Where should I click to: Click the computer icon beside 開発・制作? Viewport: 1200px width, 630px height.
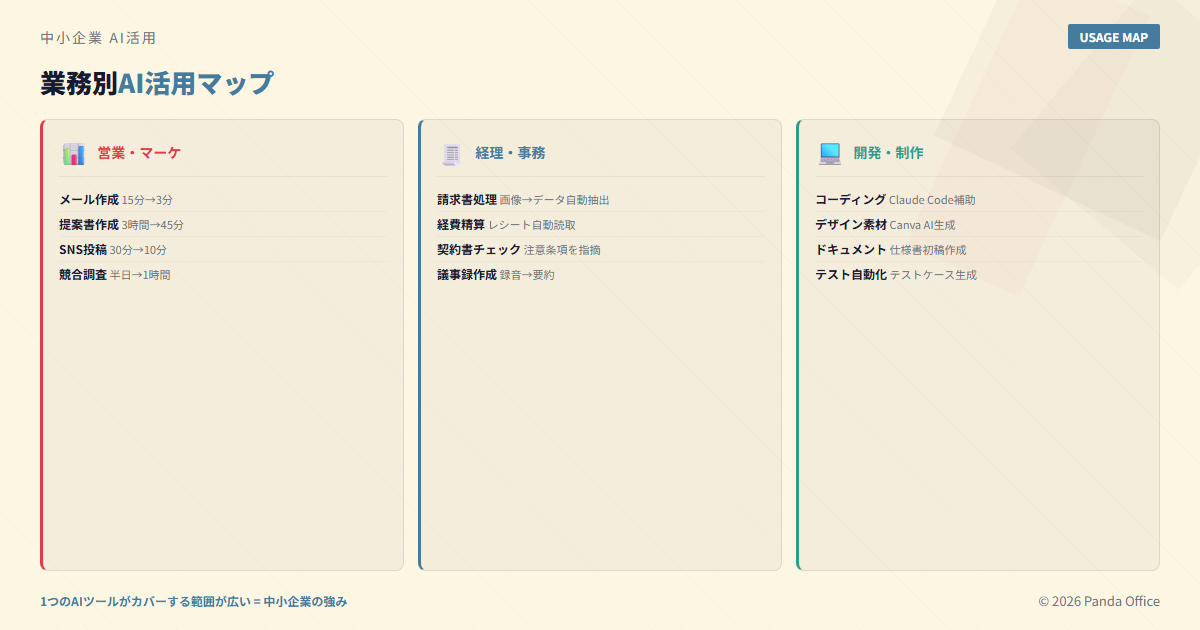(x=830, y=154)
